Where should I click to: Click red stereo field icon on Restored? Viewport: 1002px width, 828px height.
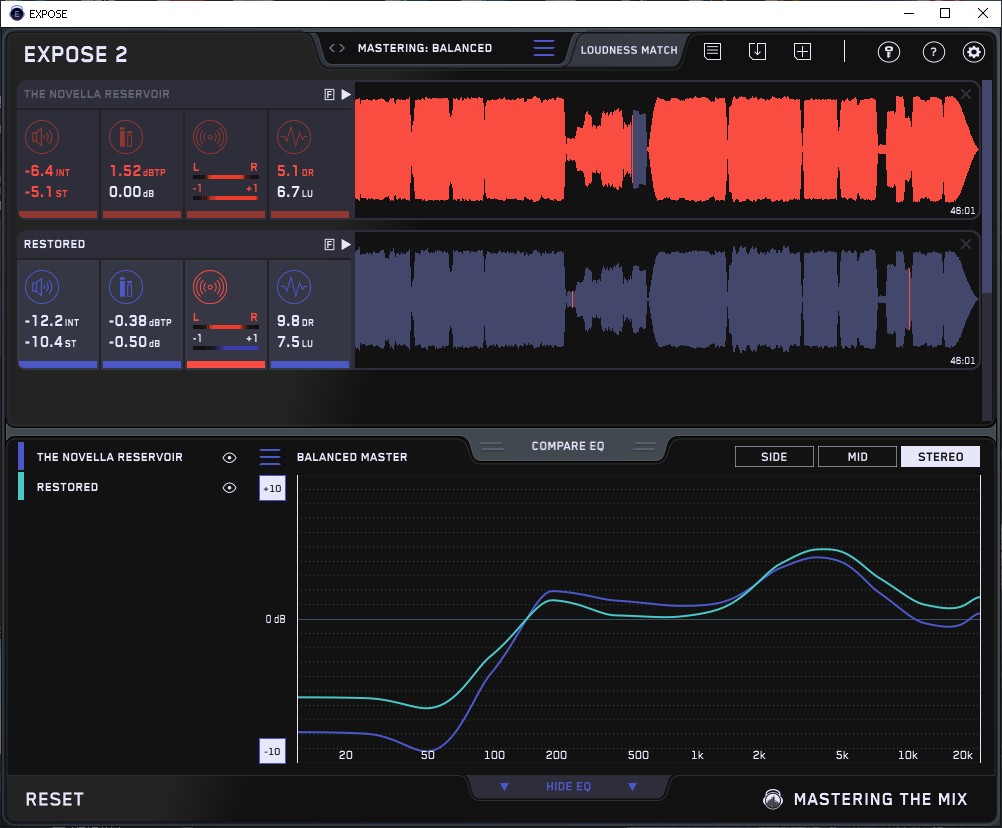pyautogui.click(x=210, y=287)
